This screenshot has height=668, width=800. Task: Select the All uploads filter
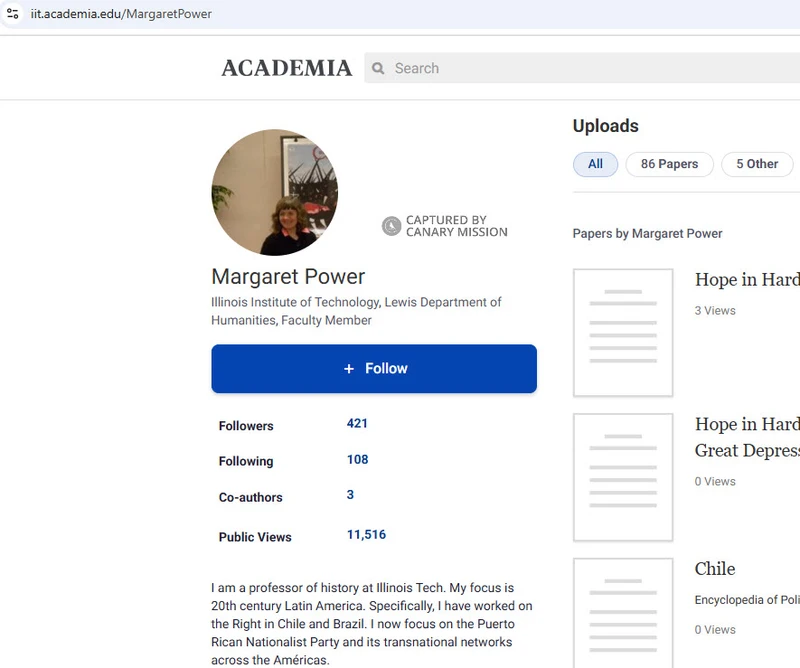(595, 164)
